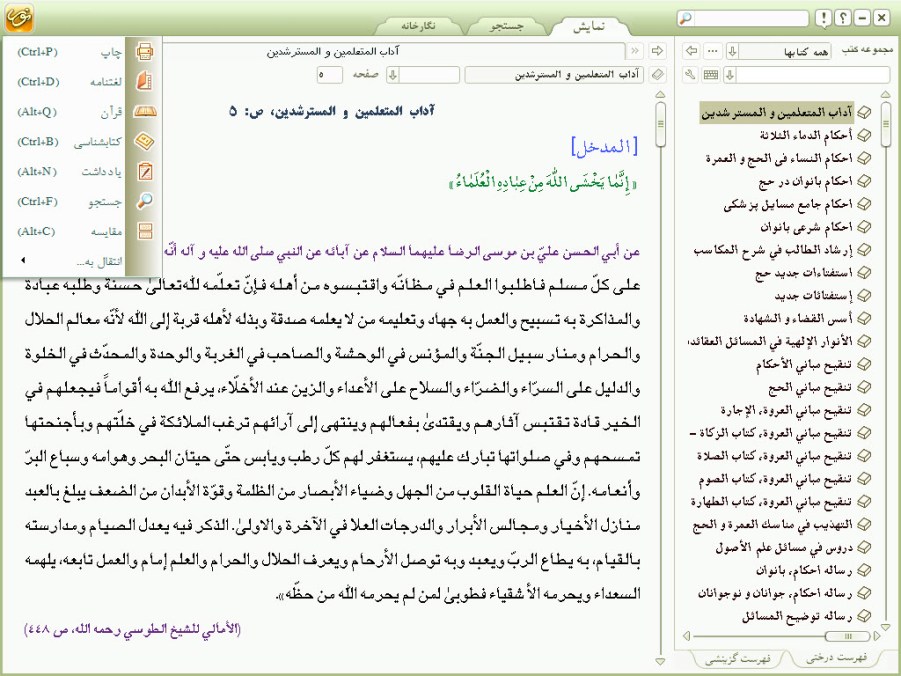Select the لغتنامه (Ctrl+D) menu item
901x676 pixels.
[x=70, y=82]
